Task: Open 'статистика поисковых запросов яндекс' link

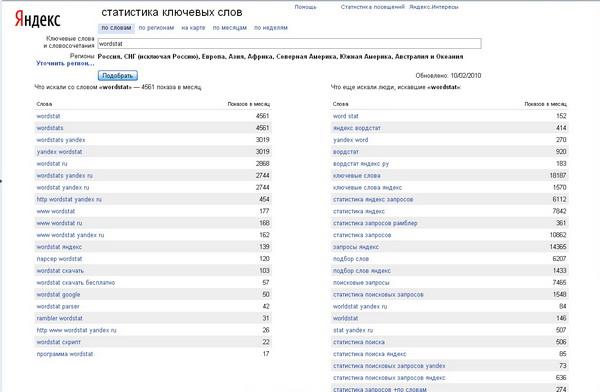Action: click(x=389, y=377)
